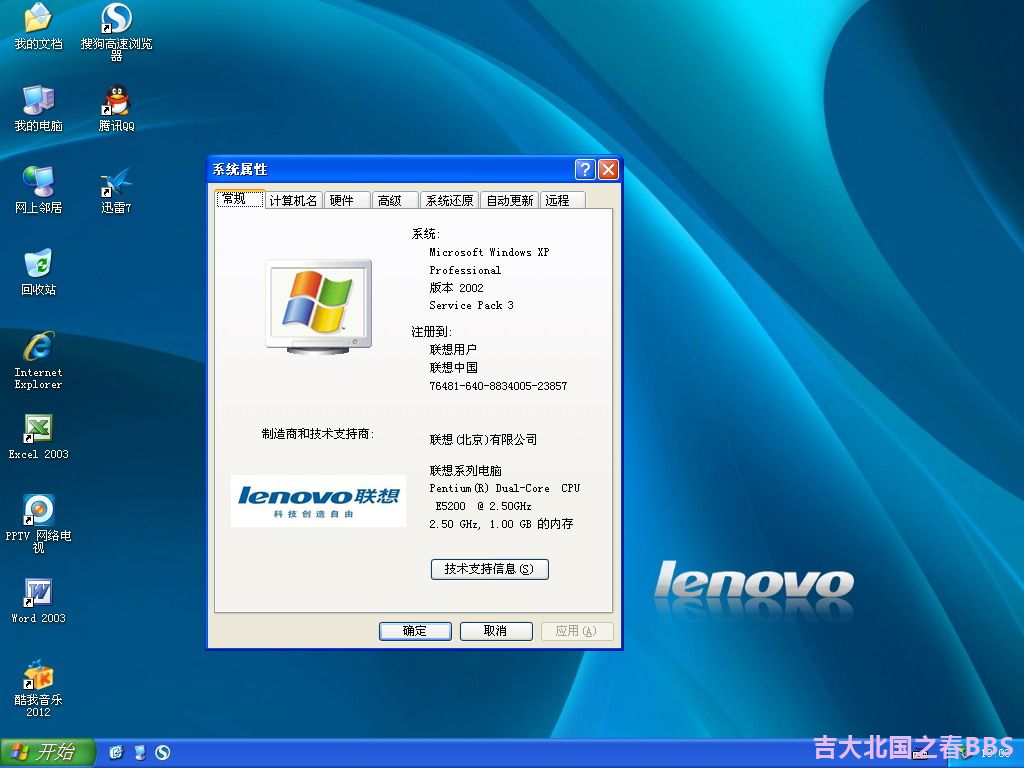Click the 'Service Pack 3' text

point(472,306)
